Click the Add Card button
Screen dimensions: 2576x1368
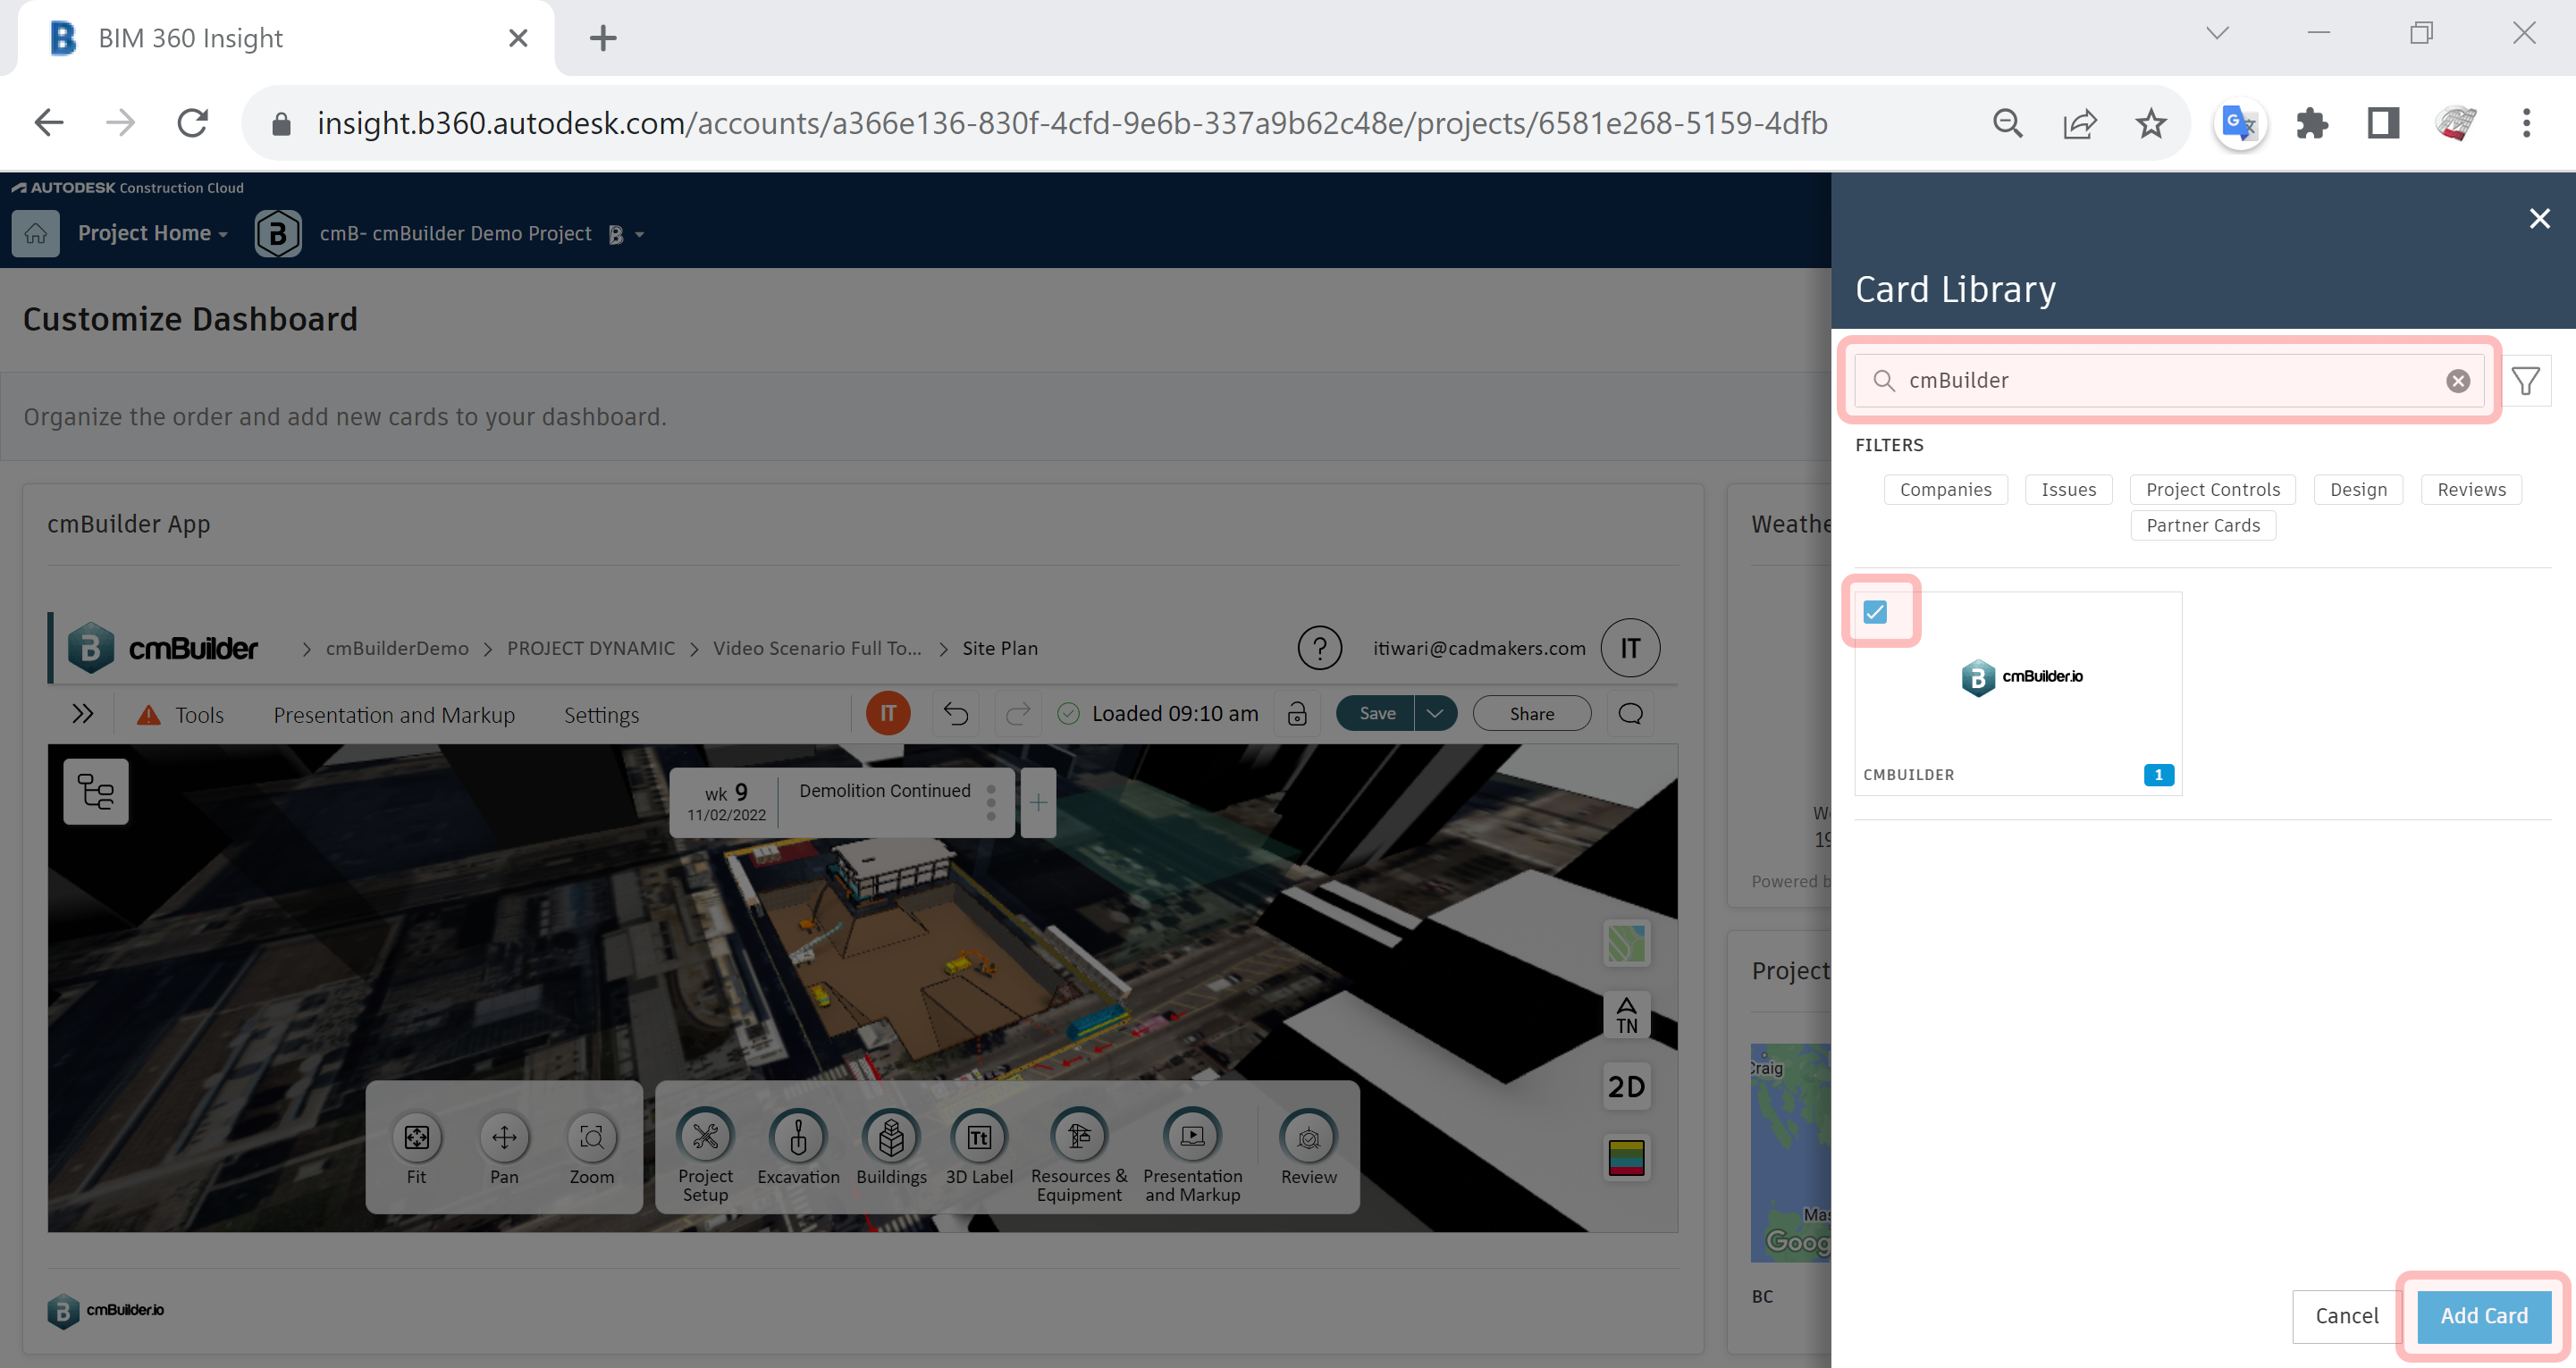[x=2483, y=1315]
